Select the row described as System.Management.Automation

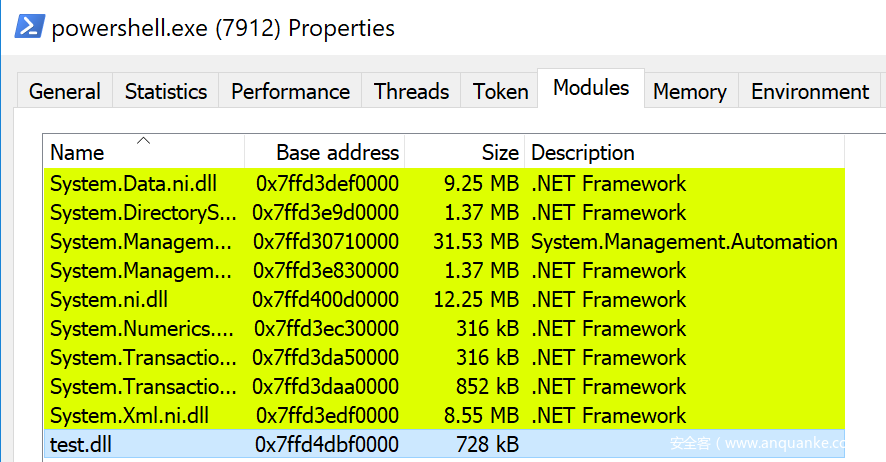[684, 242]
